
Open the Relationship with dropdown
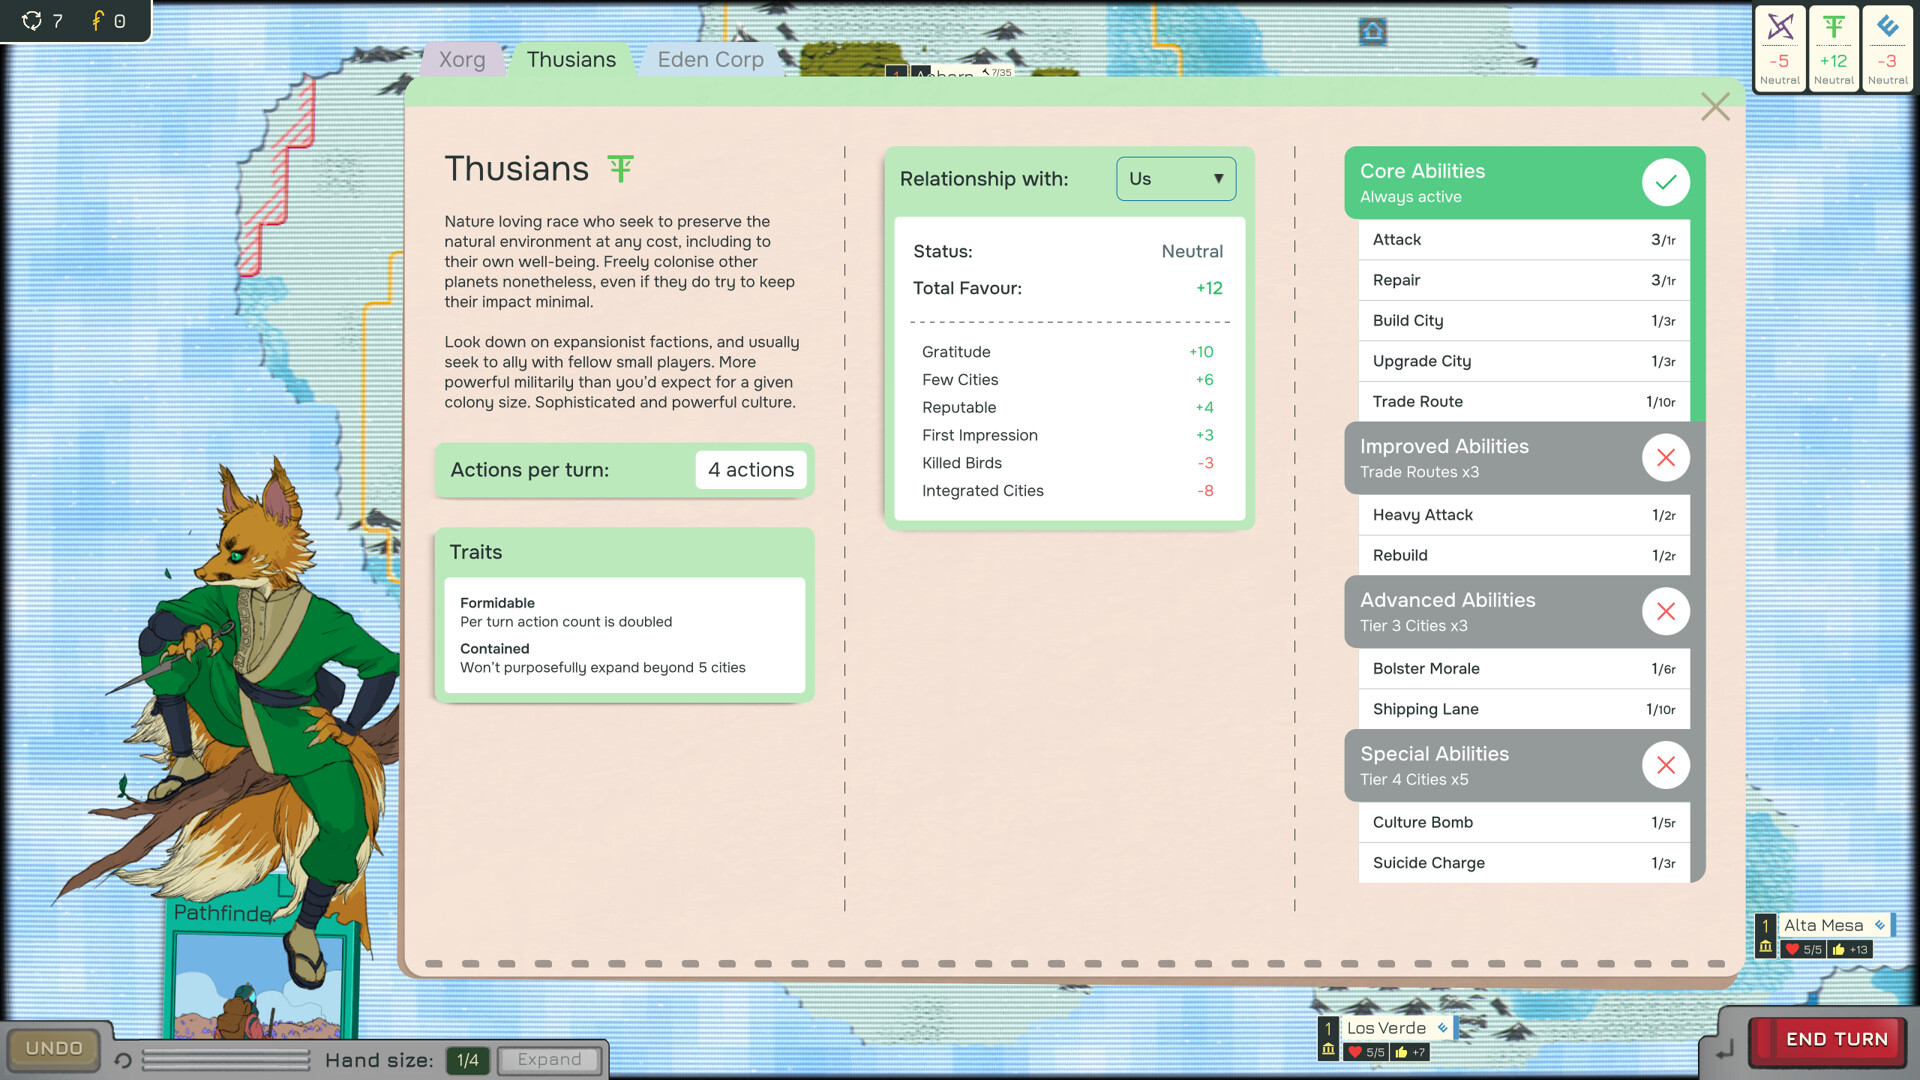pos(1176,179)
